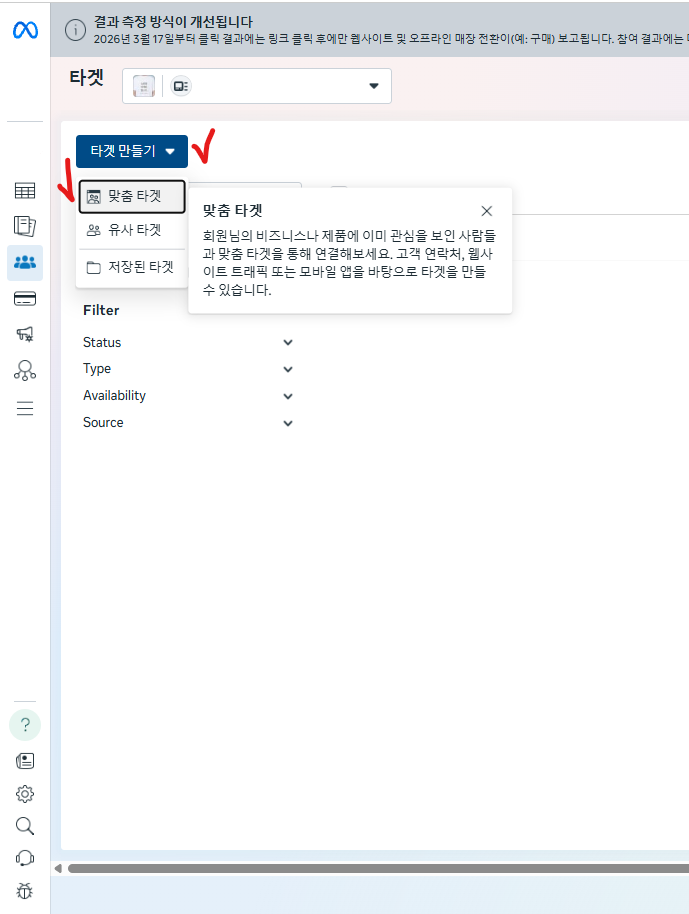689x914 pixels.
Task: Click the account type icon beside the thumbnail
Action: [x=181, y=86]
